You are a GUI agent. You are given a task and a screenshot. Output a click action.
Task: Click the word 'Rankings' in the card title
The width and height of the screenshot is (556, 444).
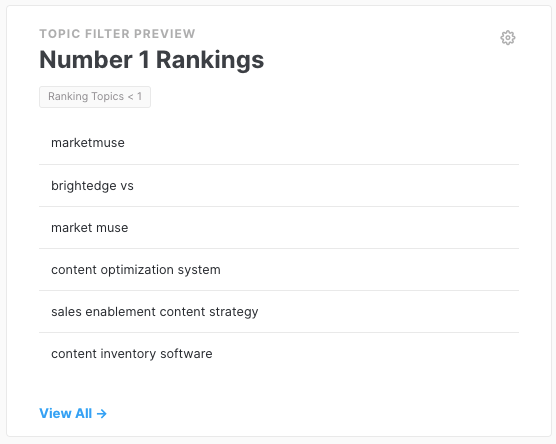[x=210, y=60]
